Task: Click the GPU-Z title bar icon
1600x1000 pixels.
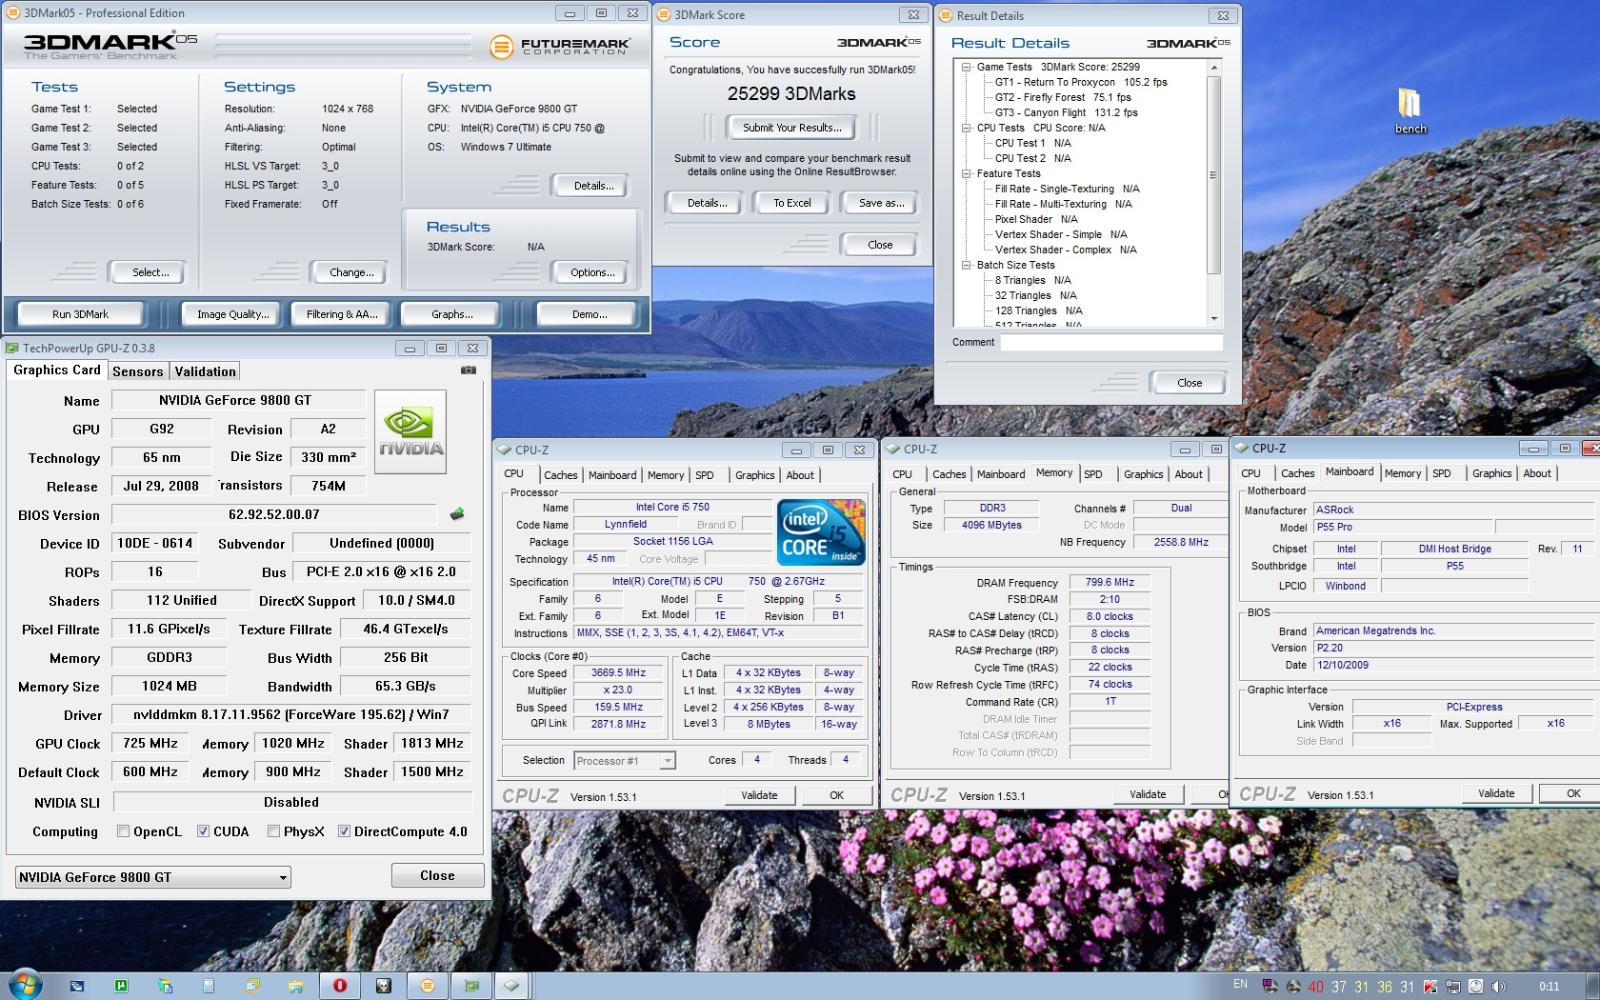Action: pyautogui.click(x=13, y=348)
